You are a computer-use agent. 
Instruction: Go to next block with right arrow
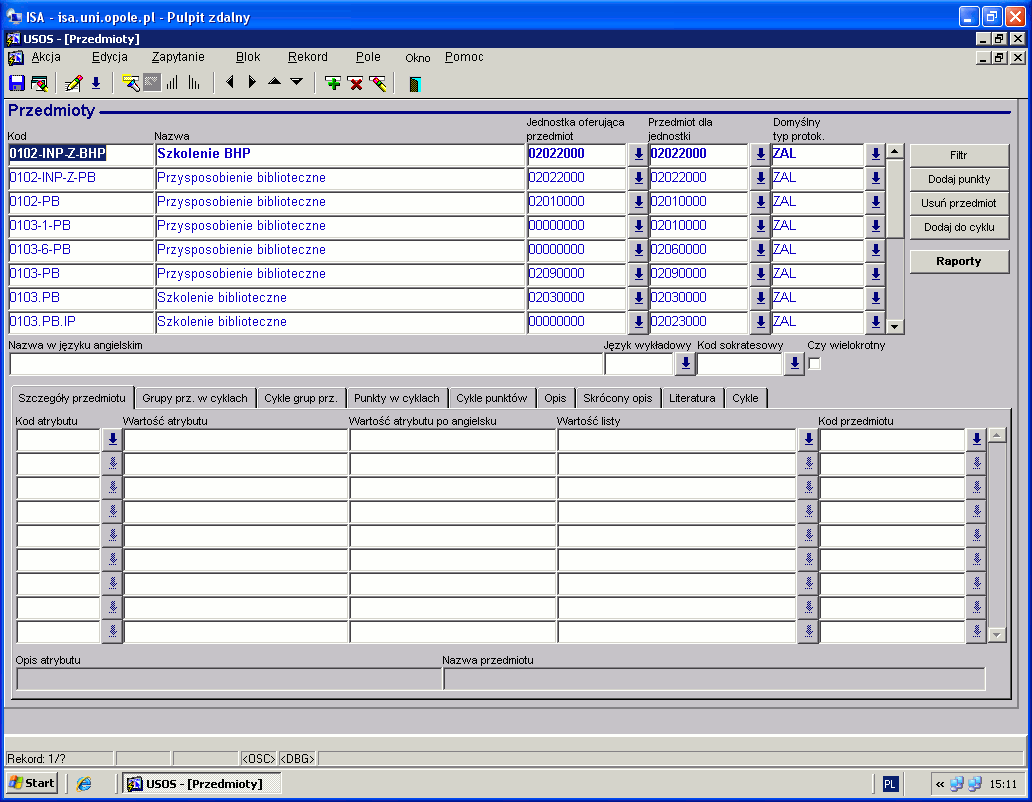coord(252,82)
